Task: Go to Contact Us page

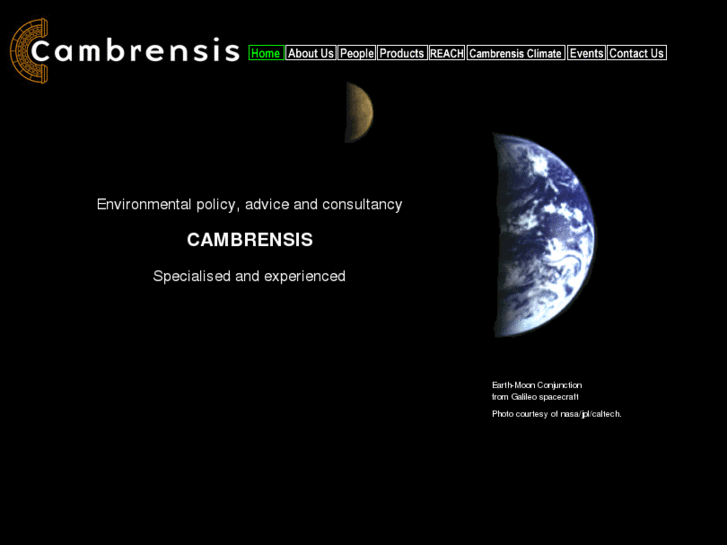Action: [x=637, y=53]
